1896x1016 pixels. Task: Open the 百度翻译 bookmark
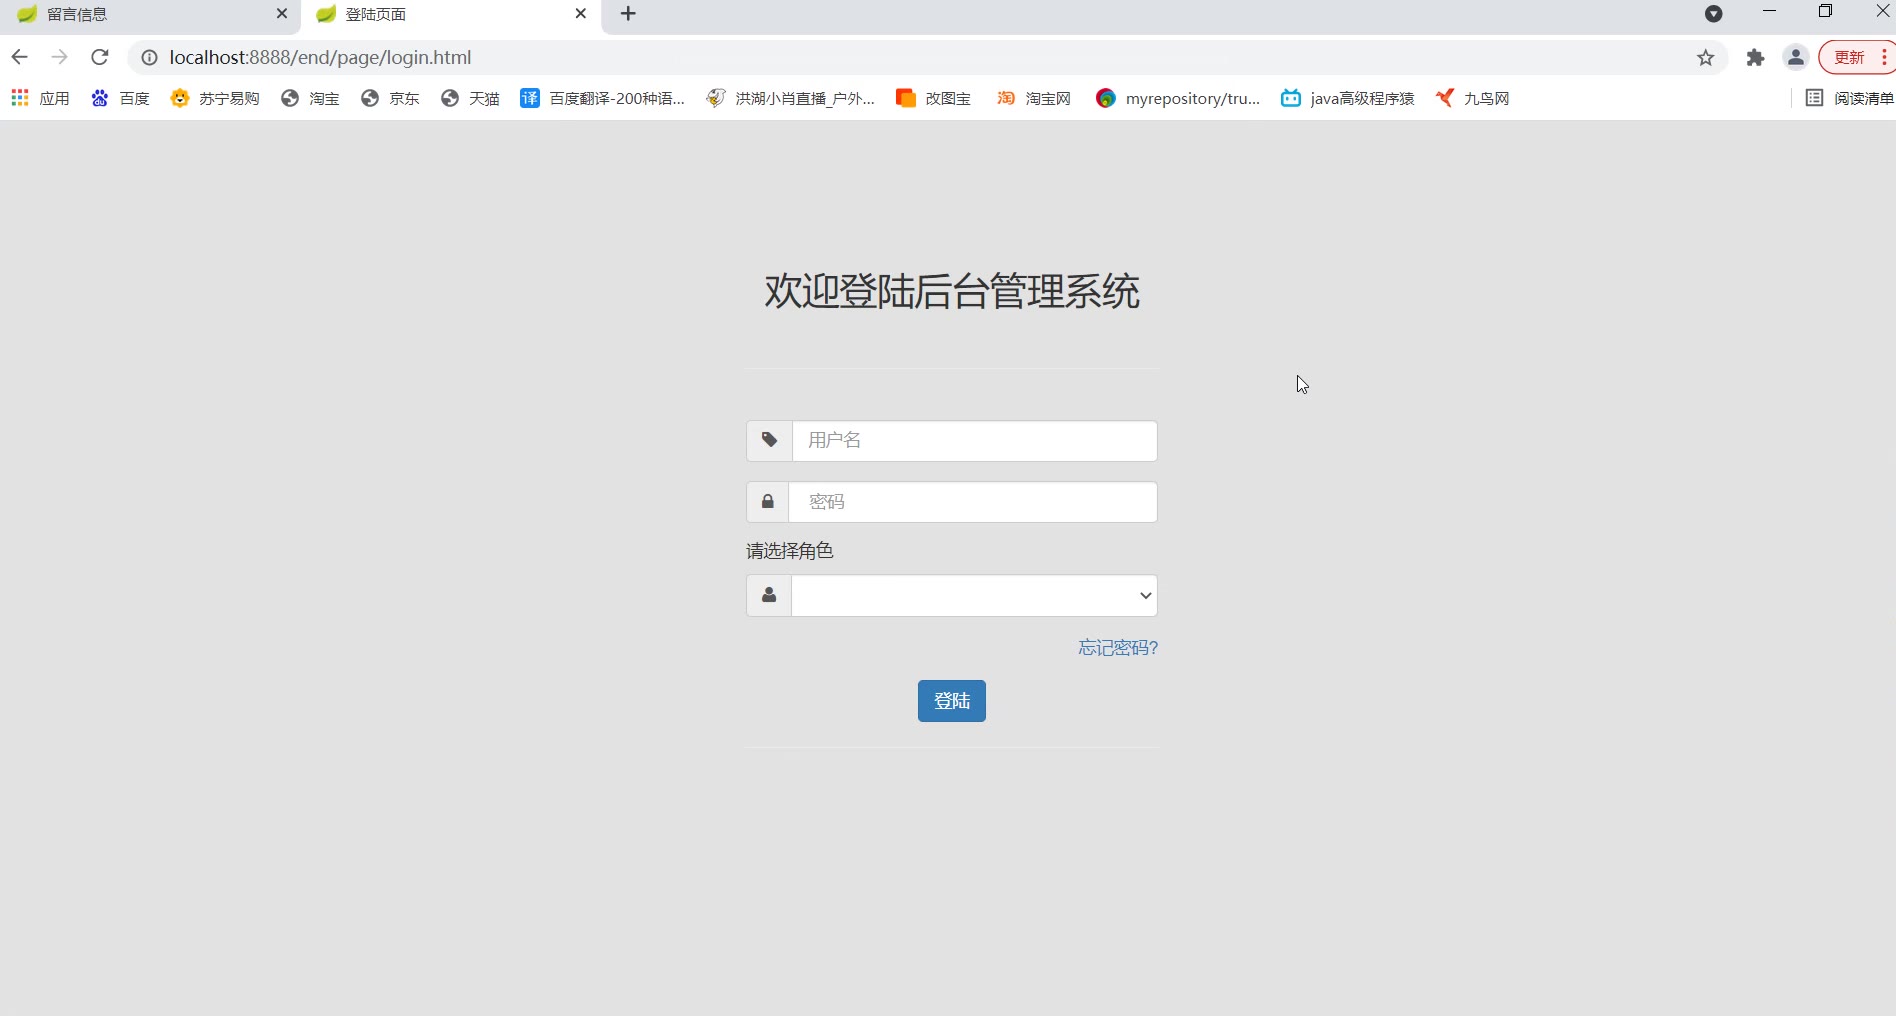[602, 98]
